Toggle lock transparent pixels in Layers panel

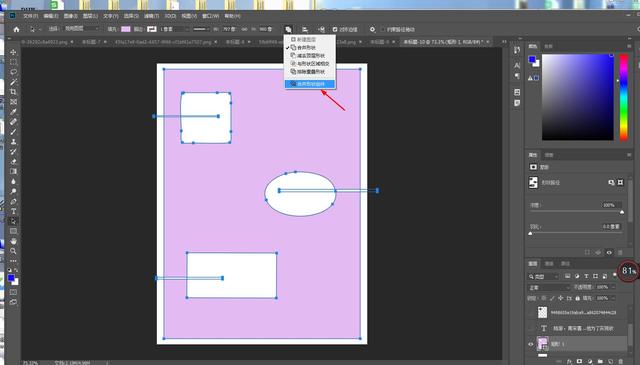[x=544, y=298]
